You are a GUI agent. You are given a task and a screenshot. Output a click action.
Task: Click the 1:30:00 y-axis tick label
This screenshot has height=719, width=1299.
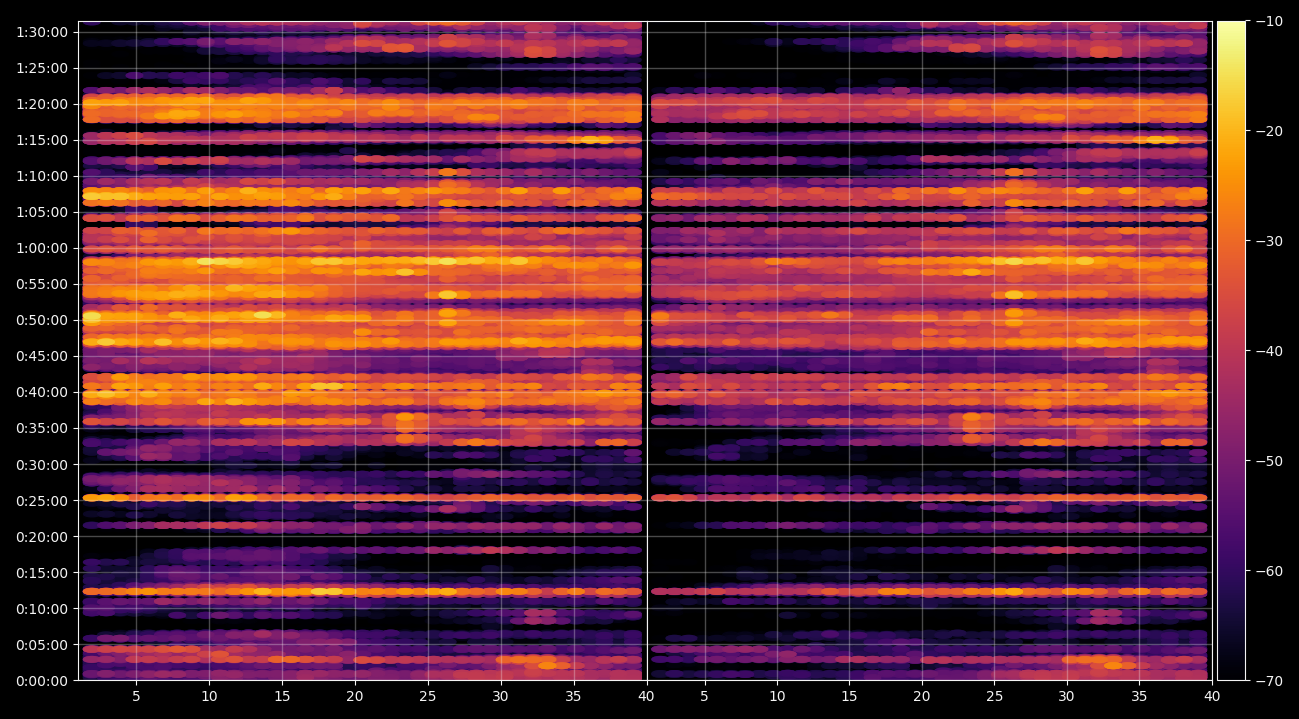pos(42,32)
